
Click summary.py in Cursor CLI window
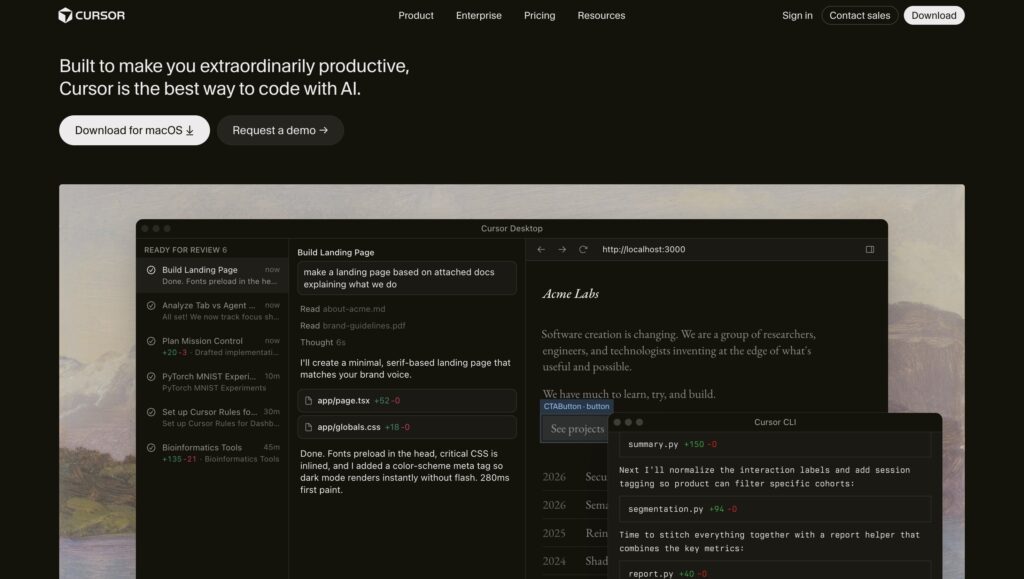(653, 445)
